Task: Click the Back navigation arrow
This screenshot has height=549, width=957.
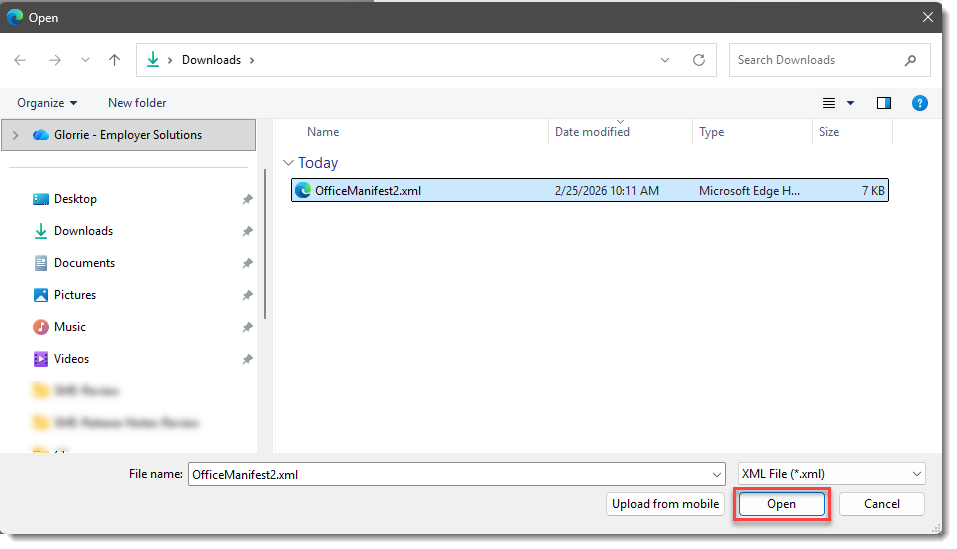Action: (21, 60)
